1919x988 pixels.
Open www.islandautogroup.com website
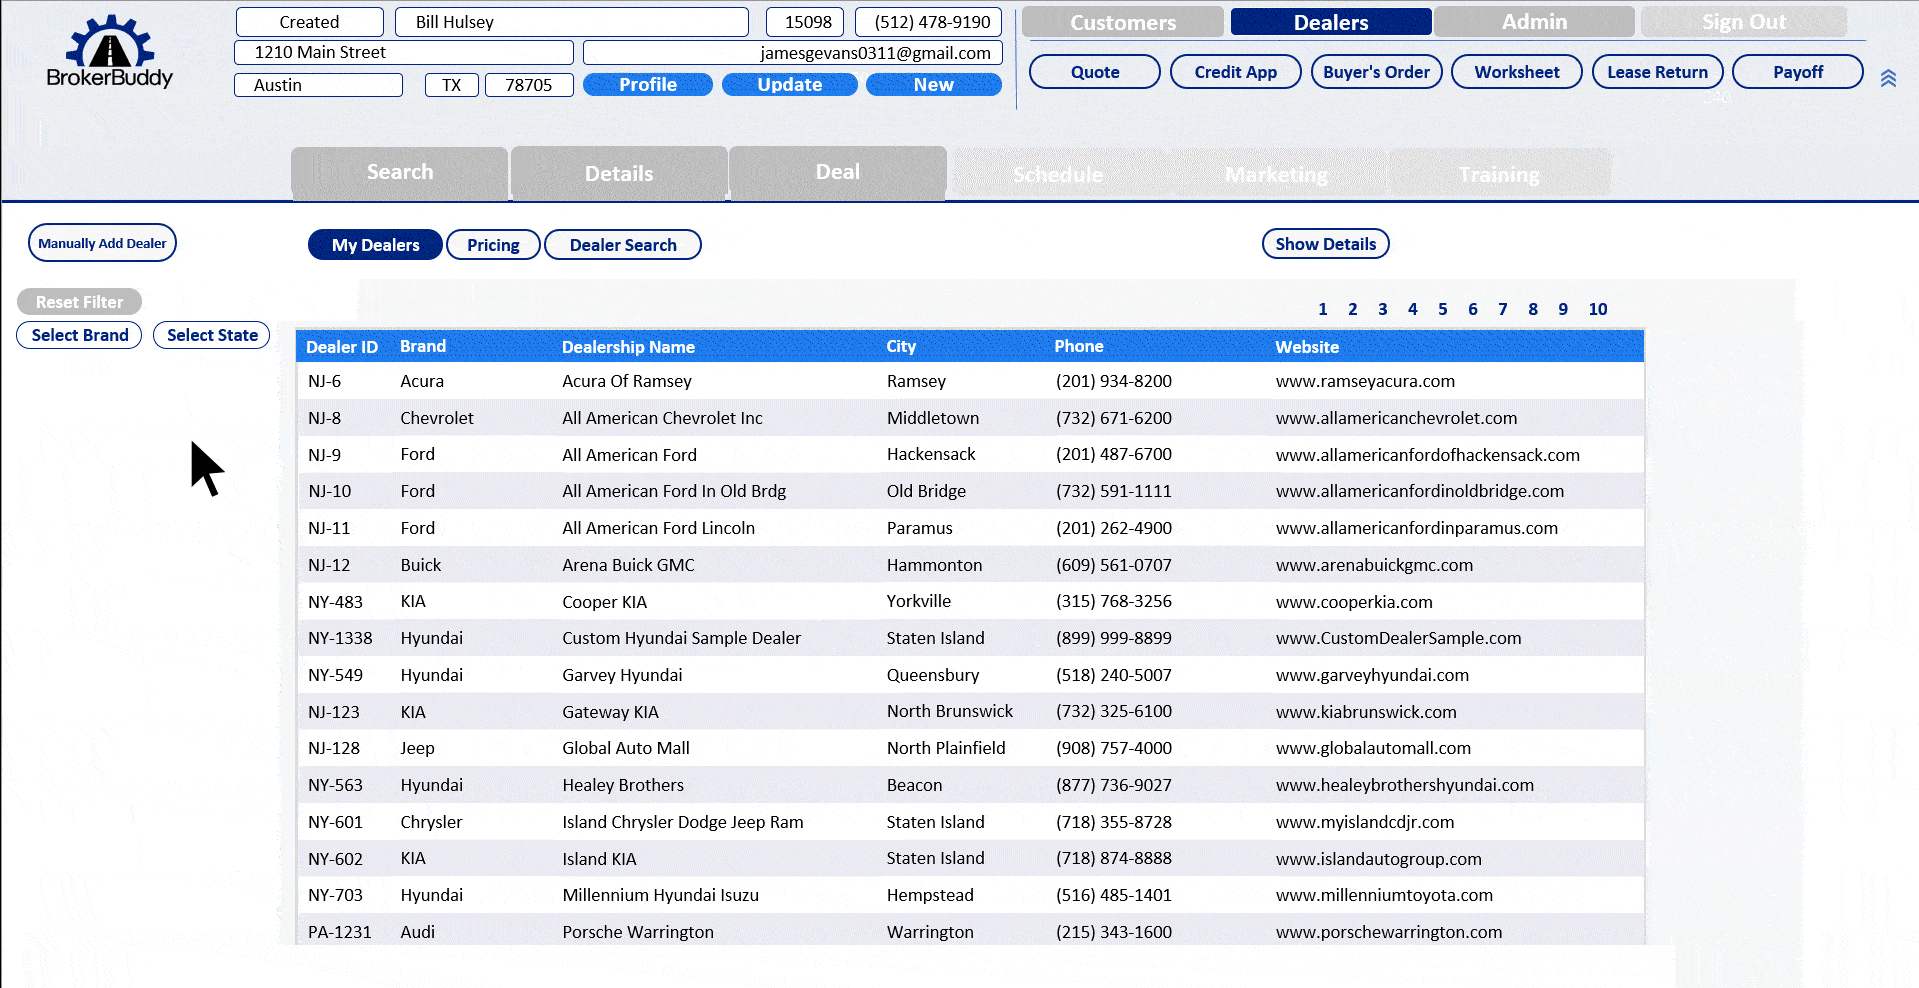[1378, 859]
